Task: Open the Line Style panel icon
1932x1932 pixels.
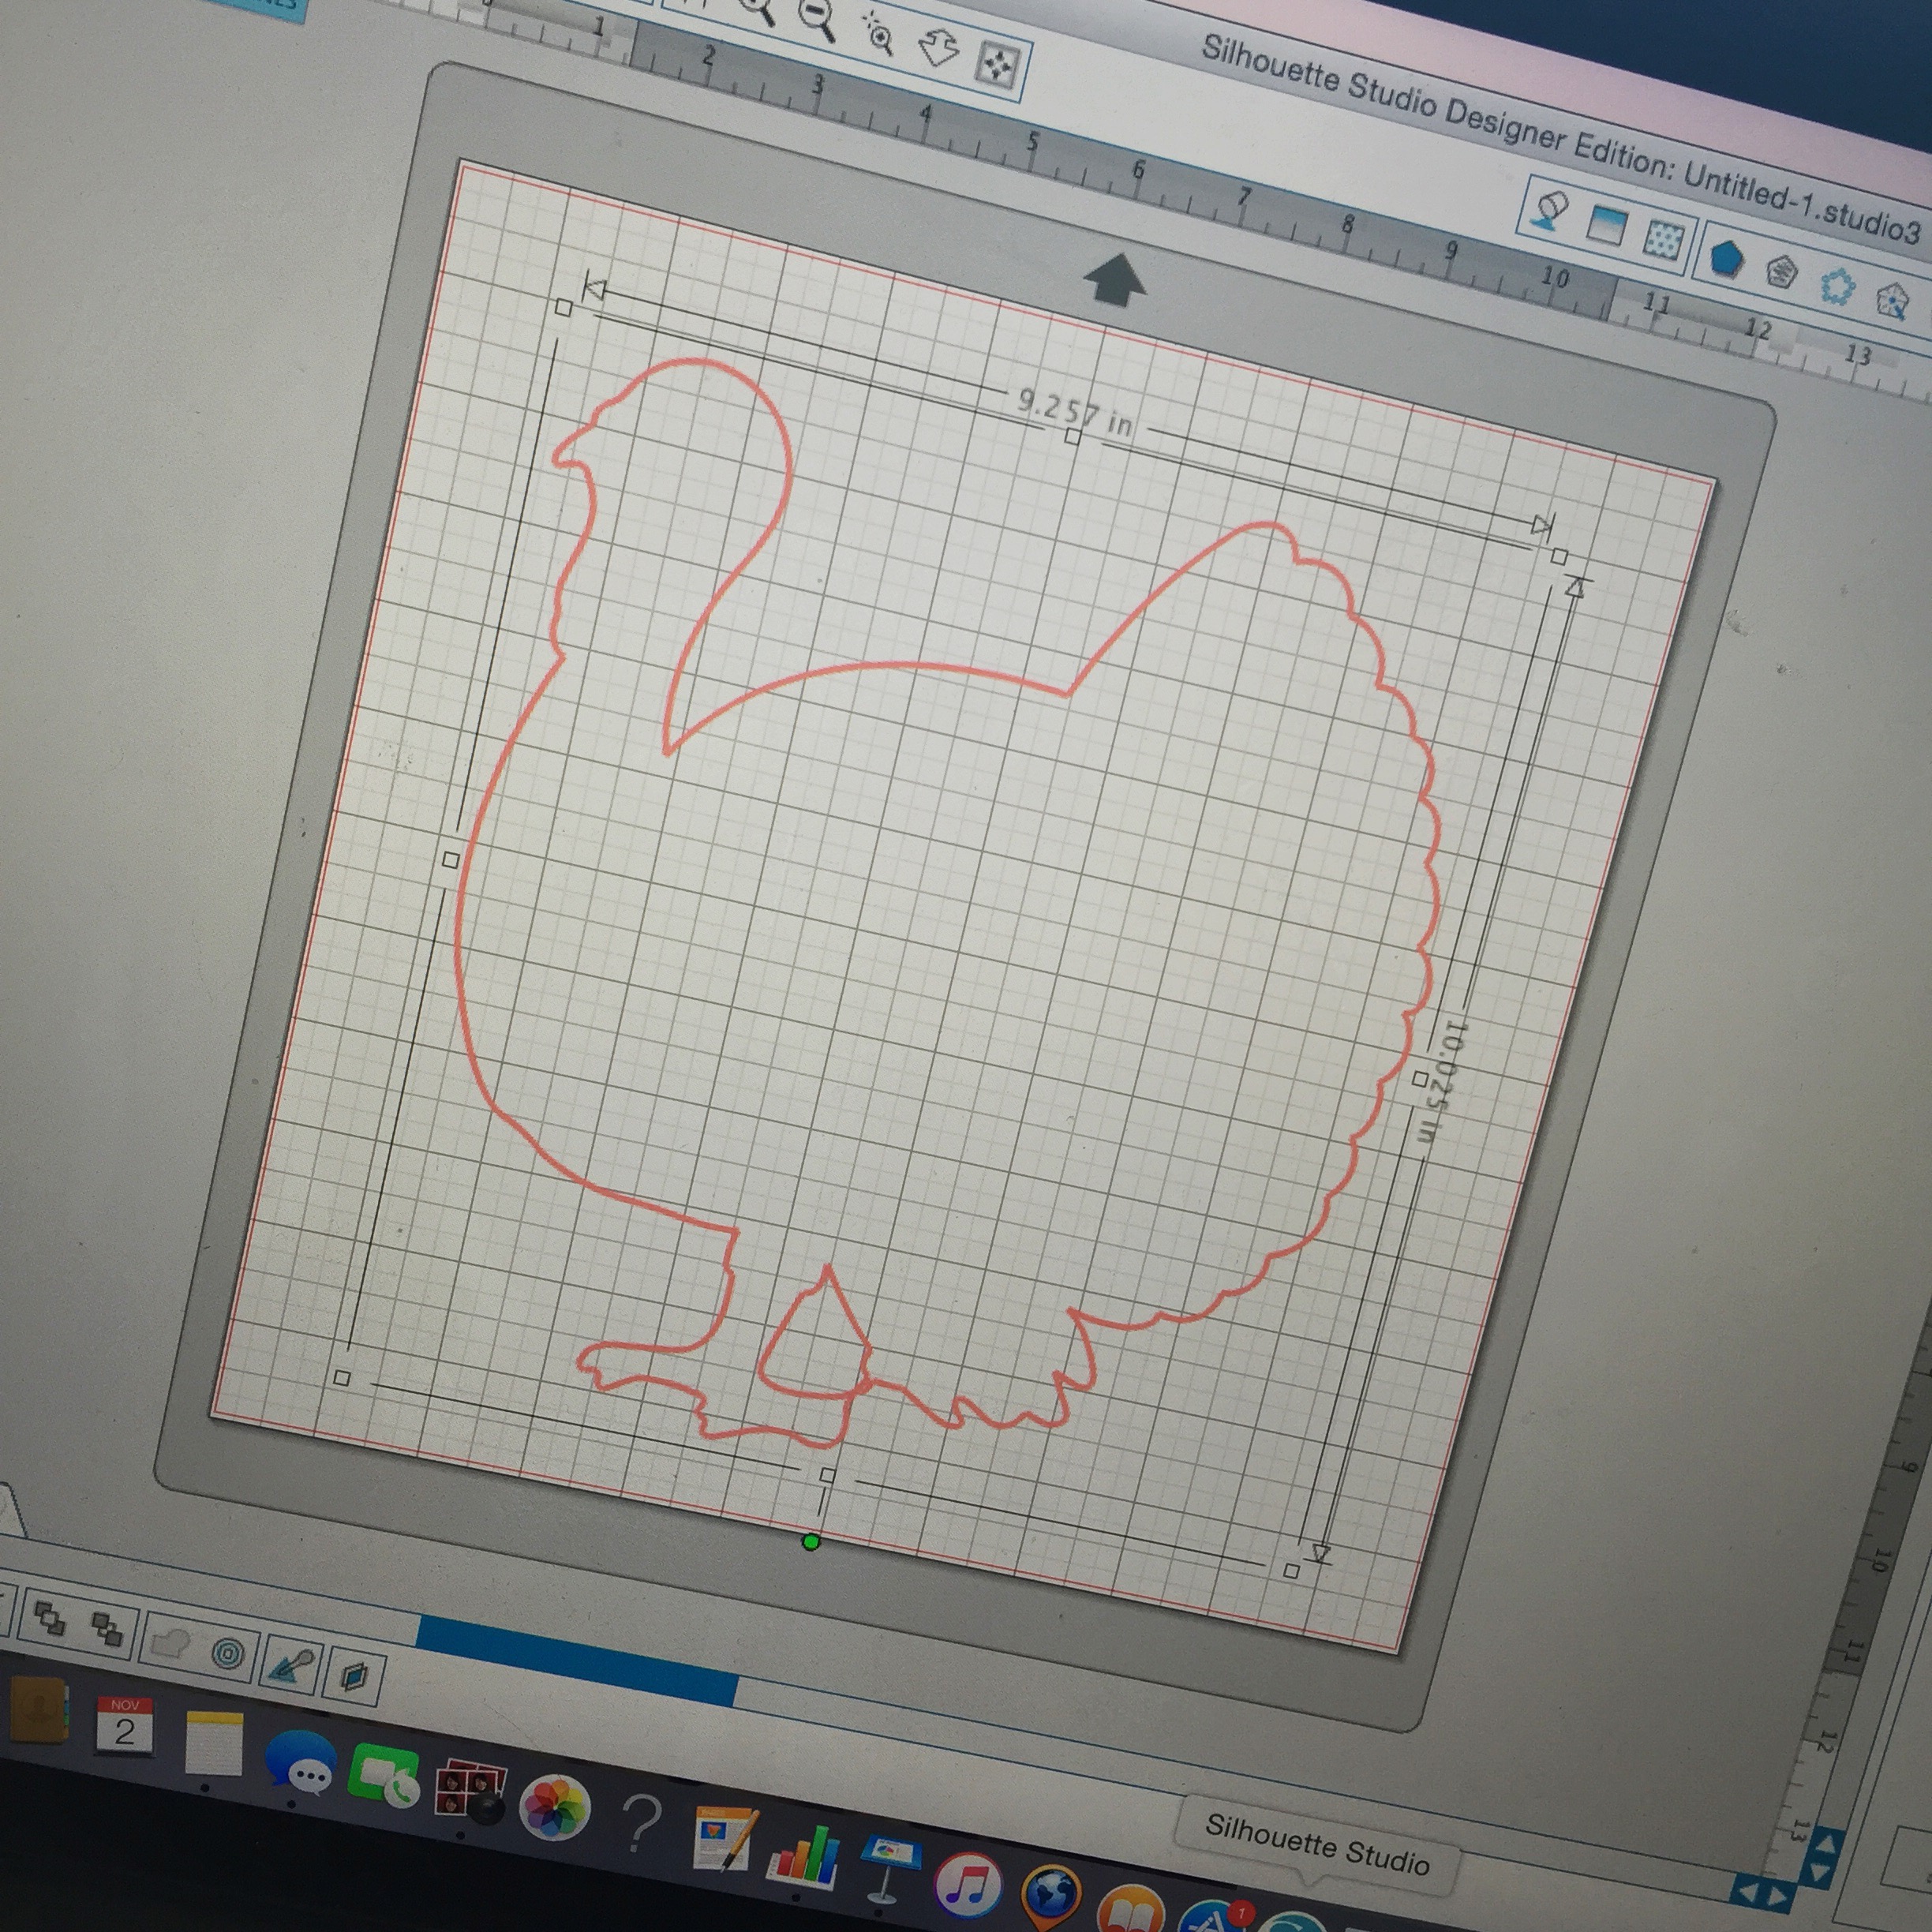Action: 1780,271
